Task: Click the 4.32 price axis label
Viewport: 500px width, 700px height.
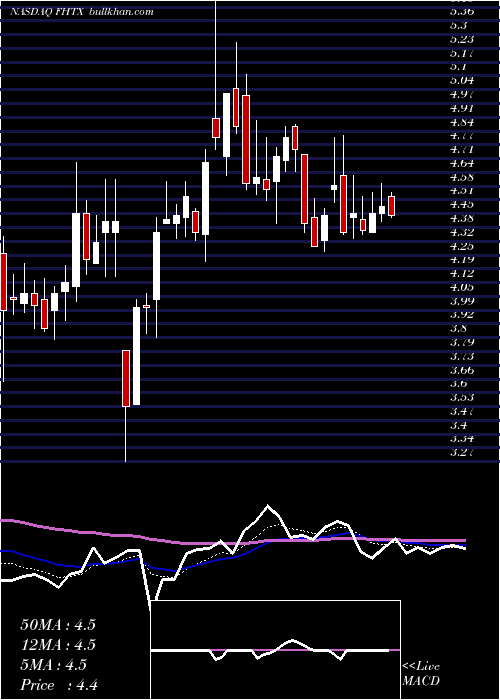Action: (462, 232)
